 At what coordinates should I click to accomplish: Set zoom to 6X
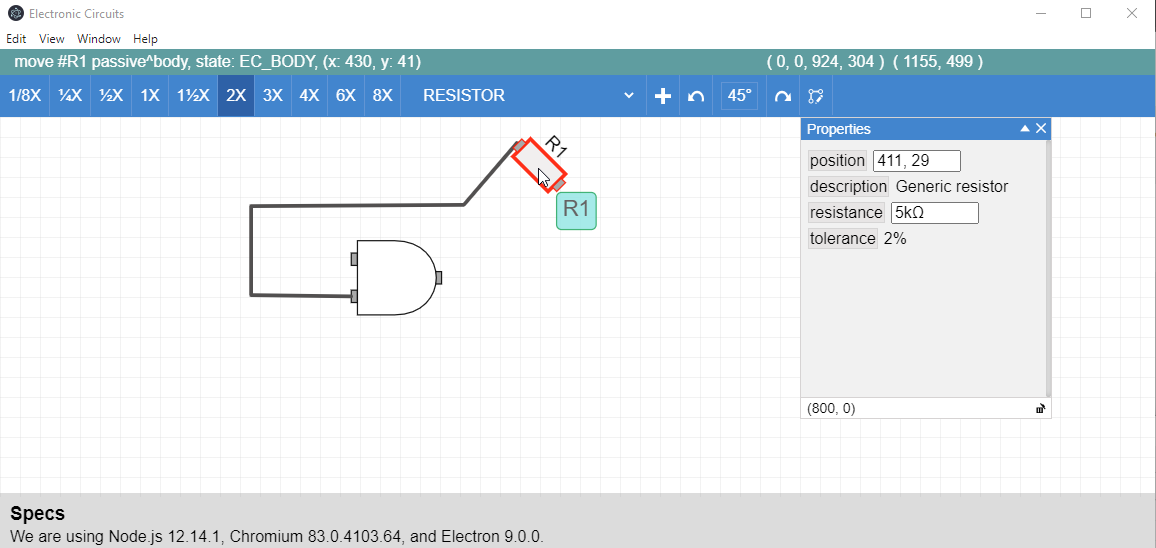[x=346, y=96]
